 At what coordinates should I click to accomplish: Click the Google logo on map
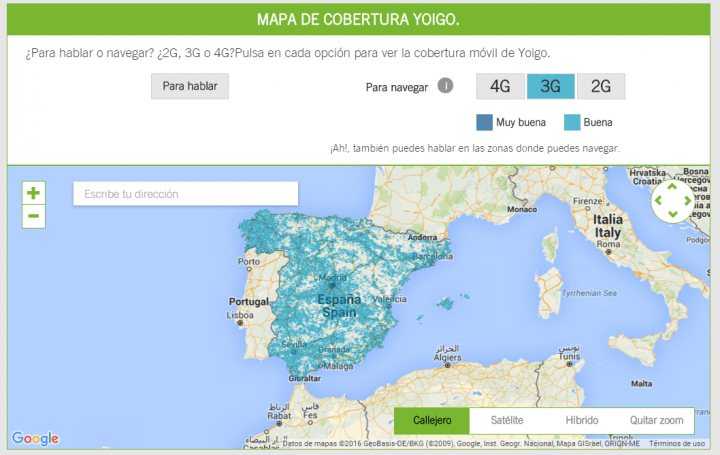click(x=35, y=438)
